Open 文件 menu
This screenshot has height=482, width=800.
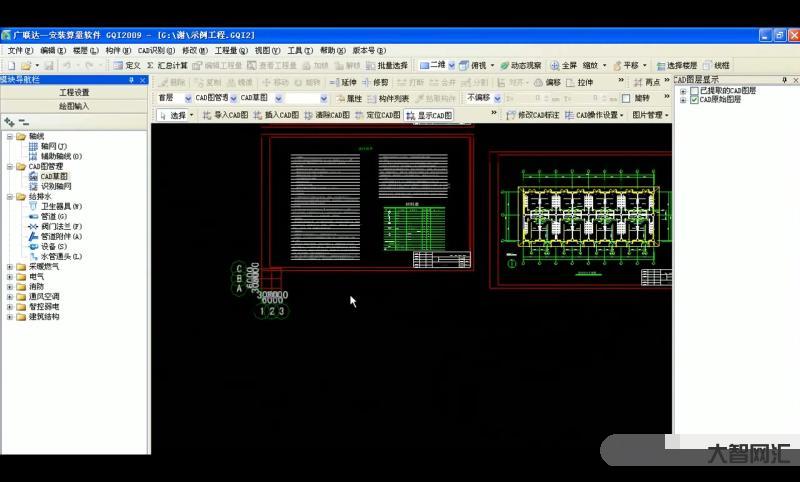point(20,50)
